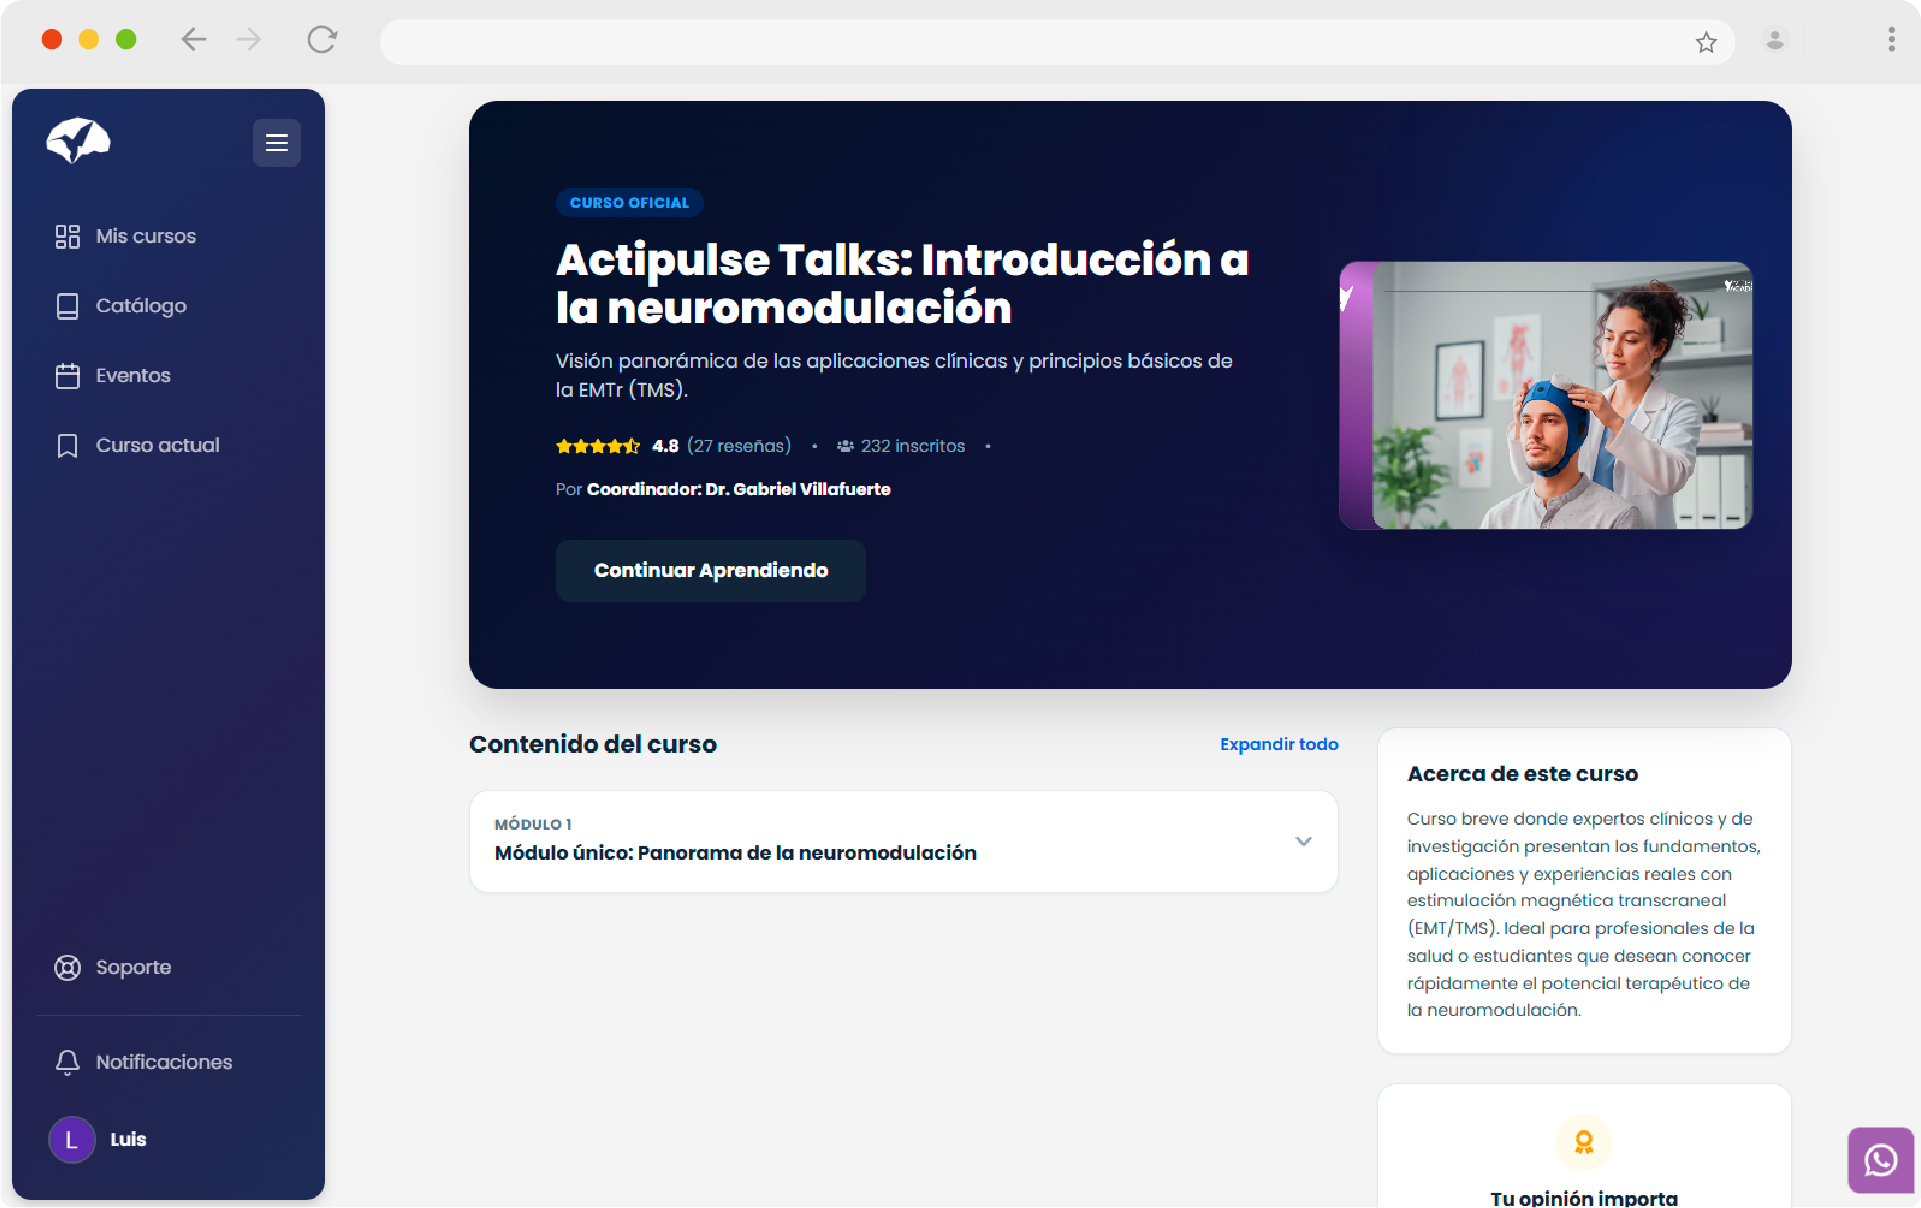Click the Luis user avatar

72,1139
